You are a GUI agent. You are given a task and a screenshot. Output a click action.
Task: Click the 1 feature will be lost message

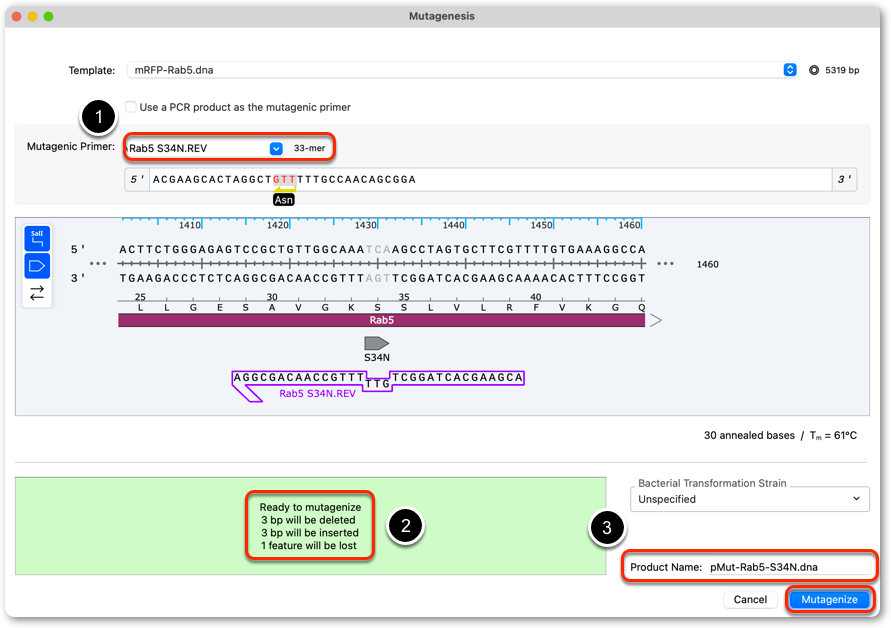click(x=309, y=546)
